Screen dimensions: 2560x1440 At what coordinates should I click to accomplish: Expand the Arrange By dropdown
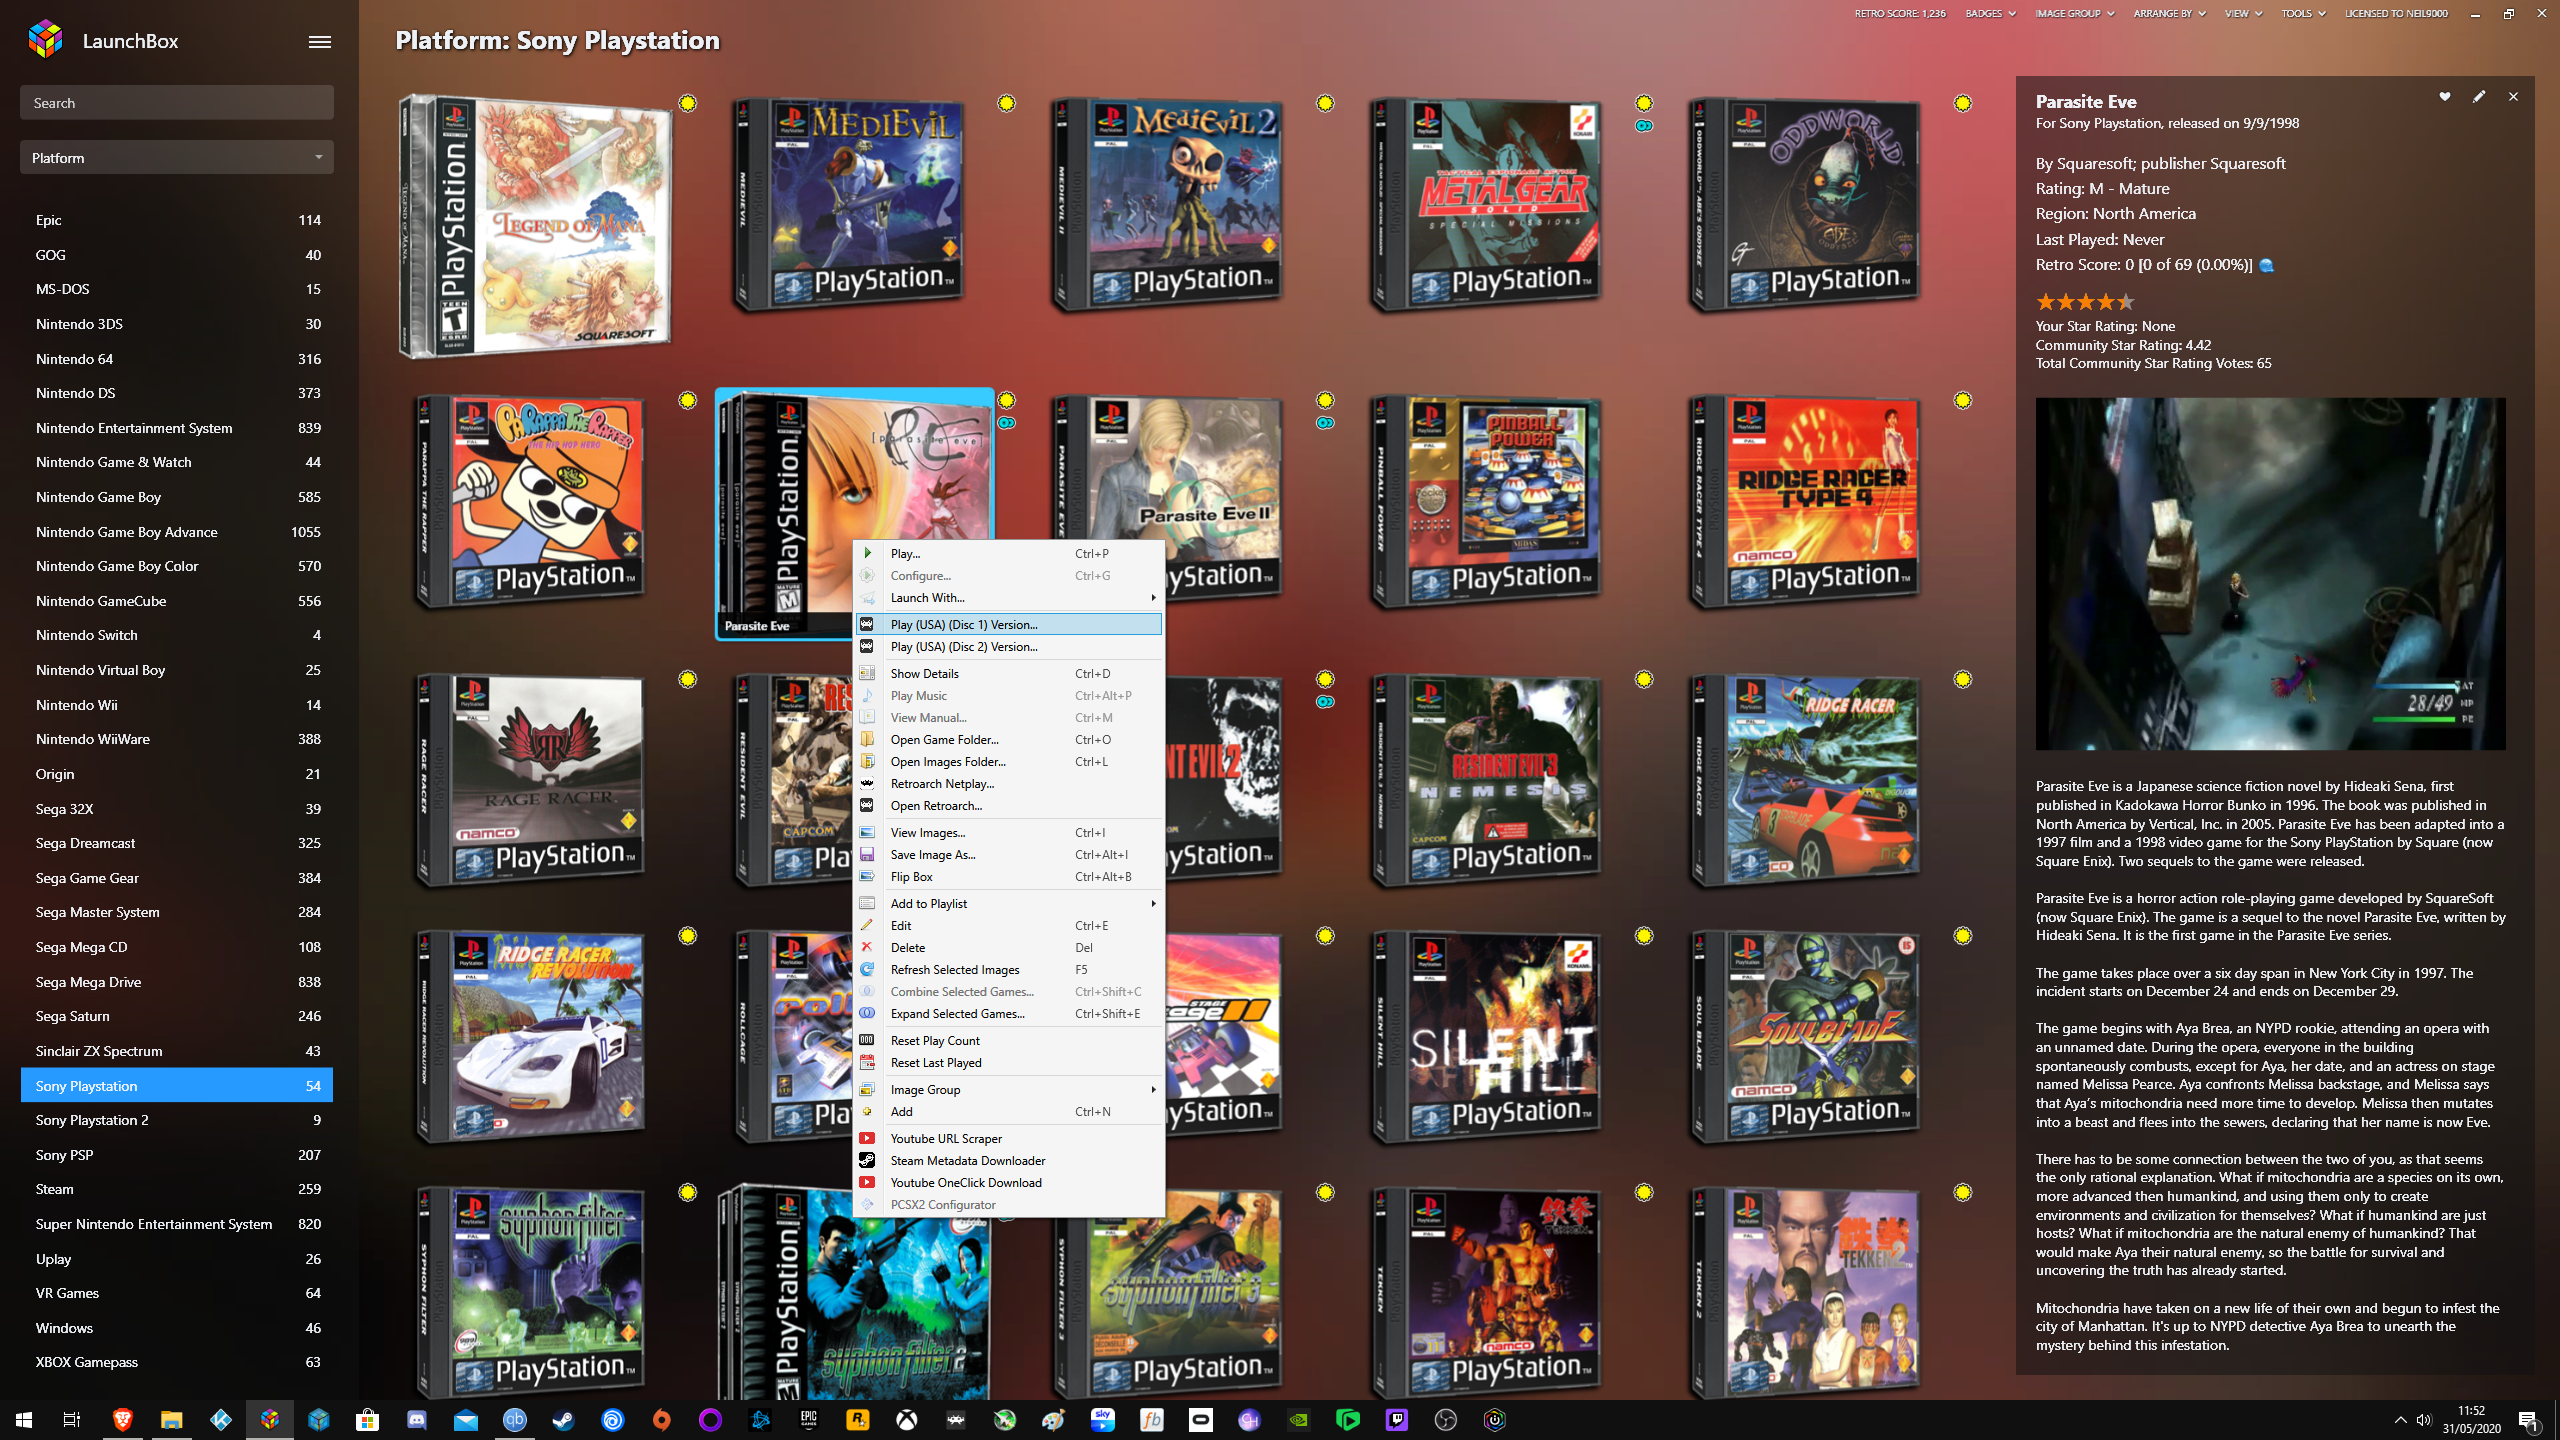[x=2168, y=14]
